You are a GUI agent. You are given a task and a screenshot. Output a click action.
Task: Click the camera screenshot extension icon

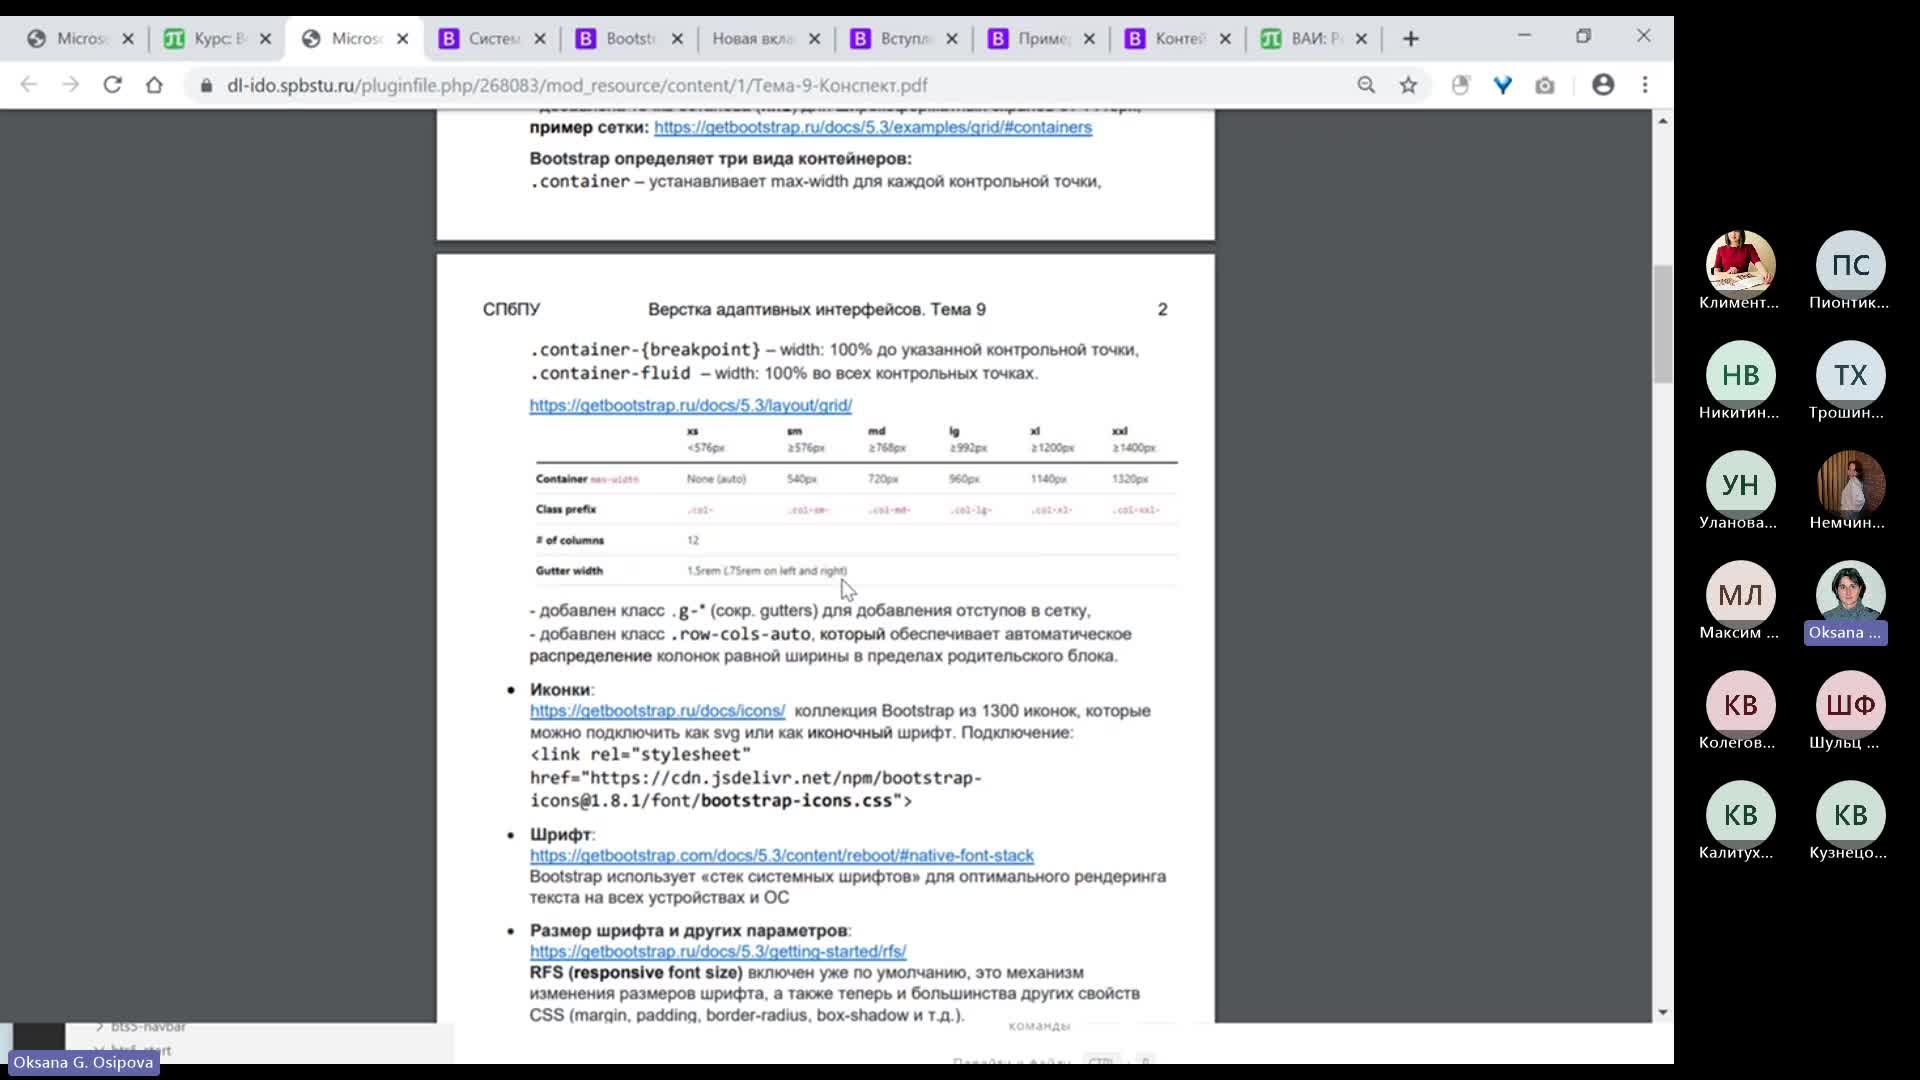point(1545,85)
